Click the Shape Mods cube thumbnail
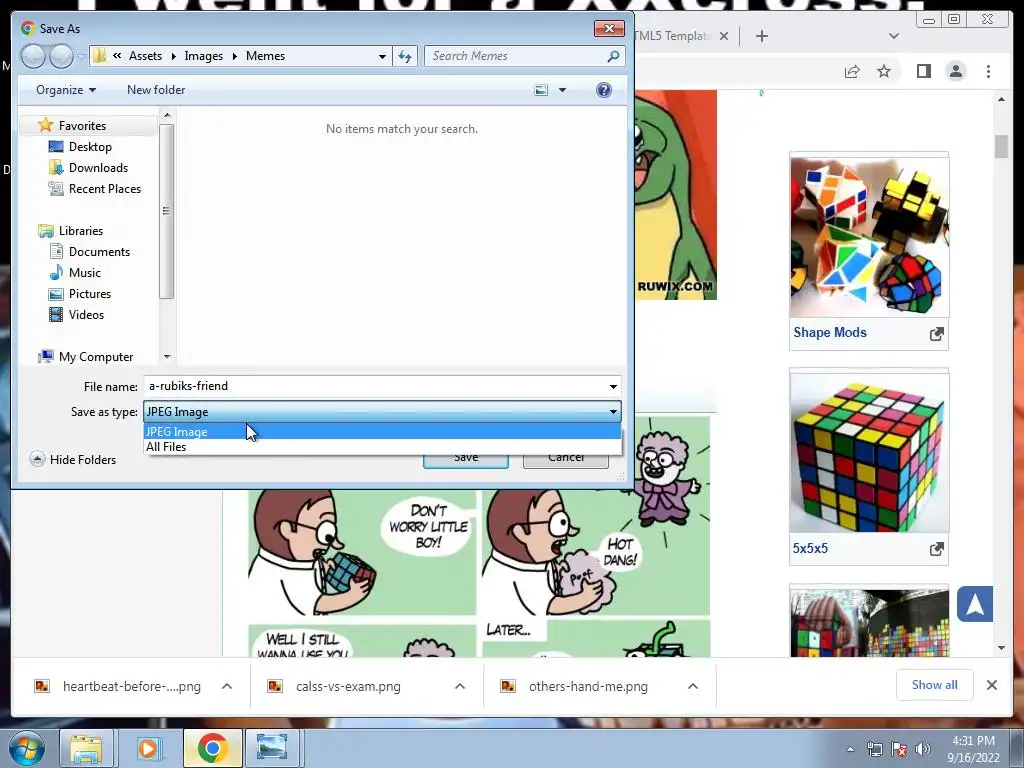Viewport: 1024px width, 768px height. tap(869, 237)
